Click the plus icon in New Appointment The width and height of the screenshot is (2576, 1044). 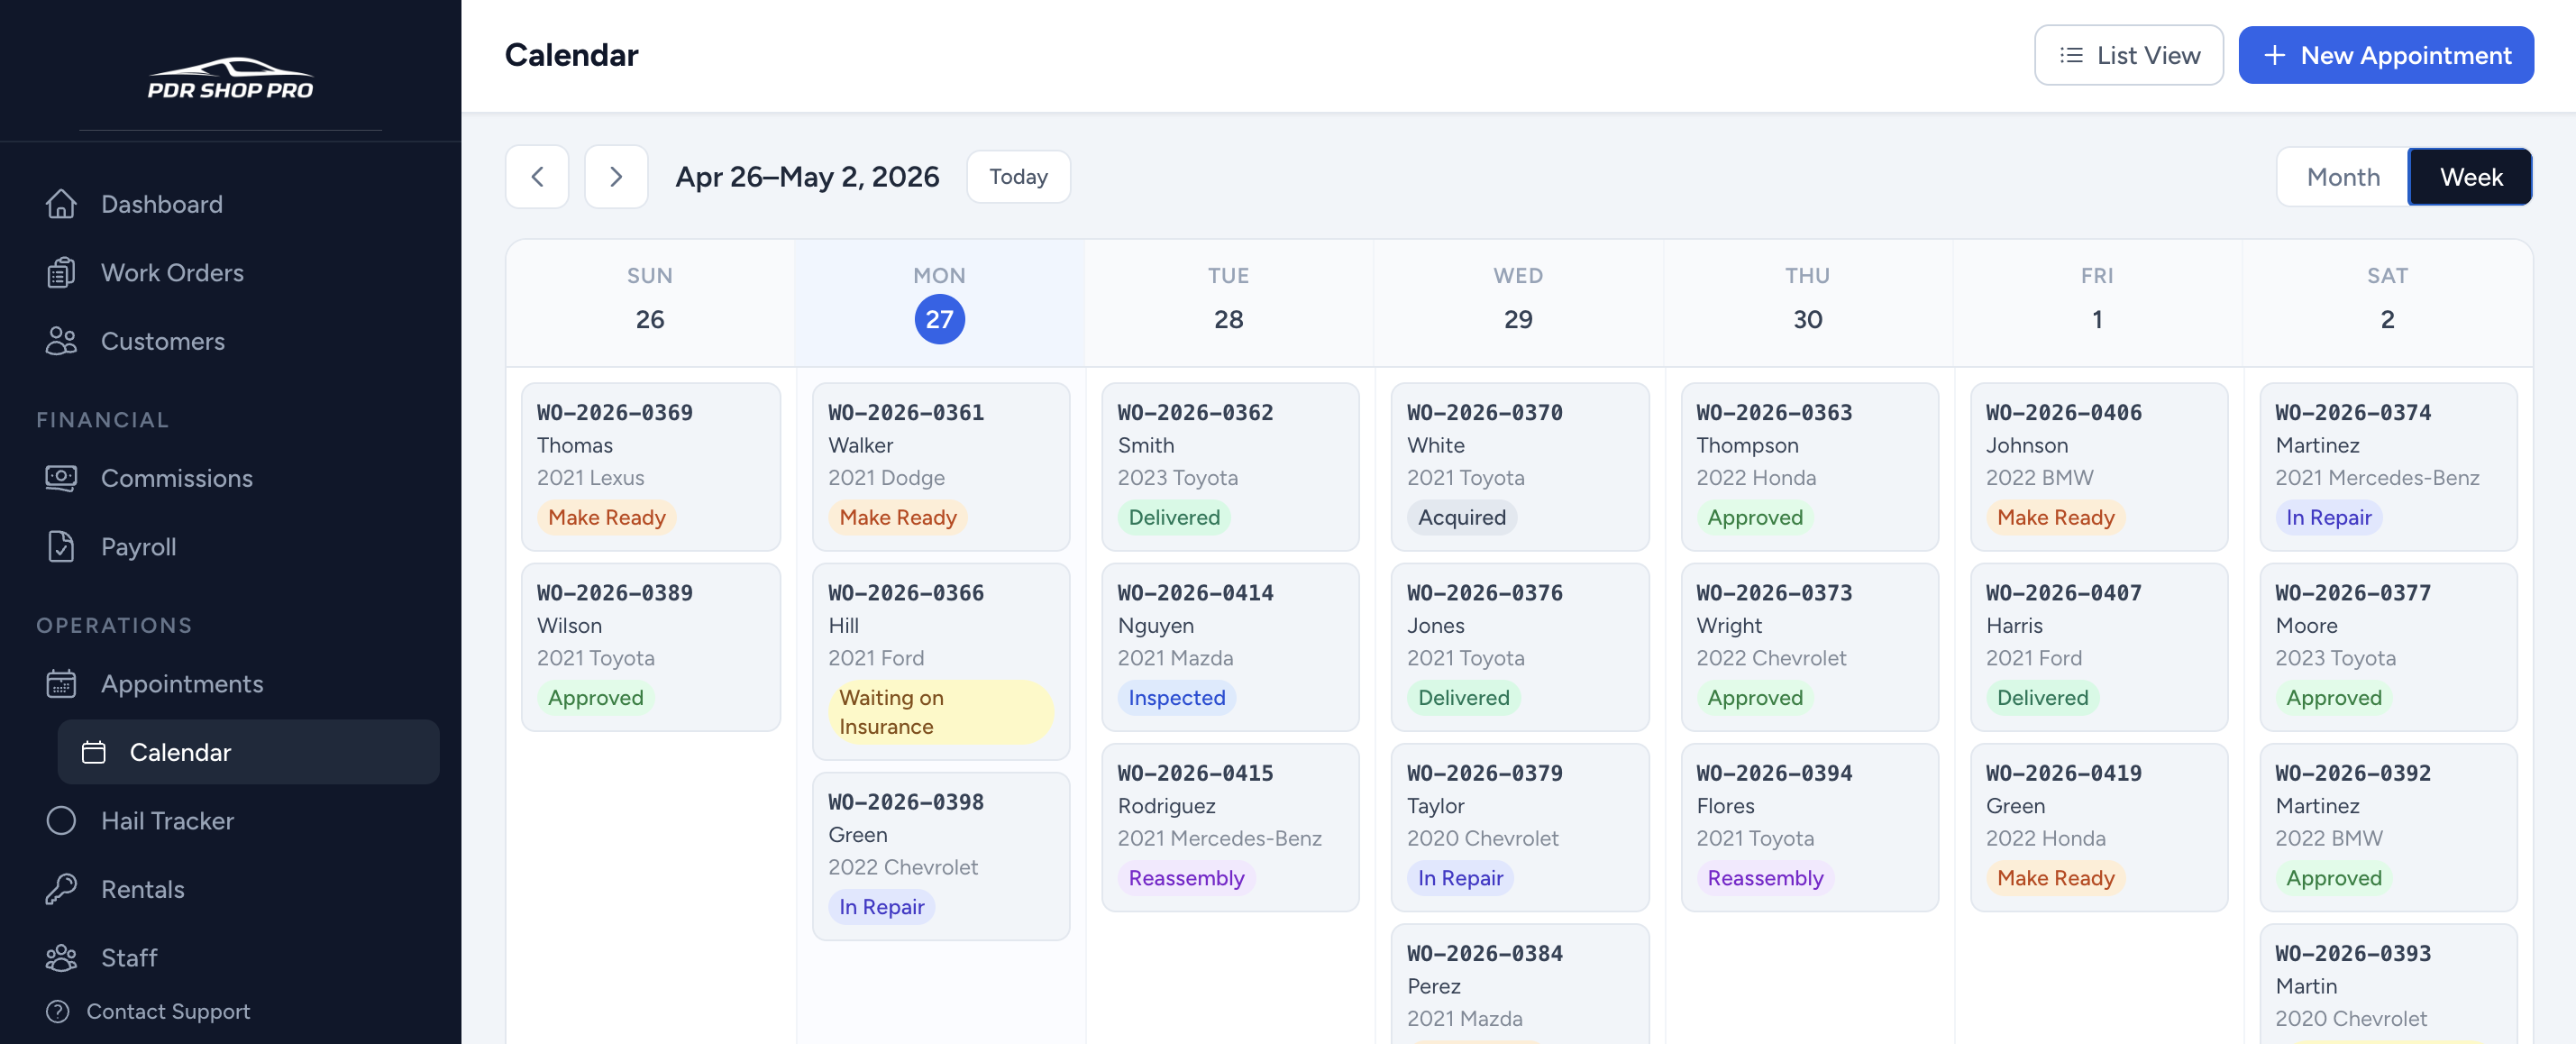click(2274, 55)
